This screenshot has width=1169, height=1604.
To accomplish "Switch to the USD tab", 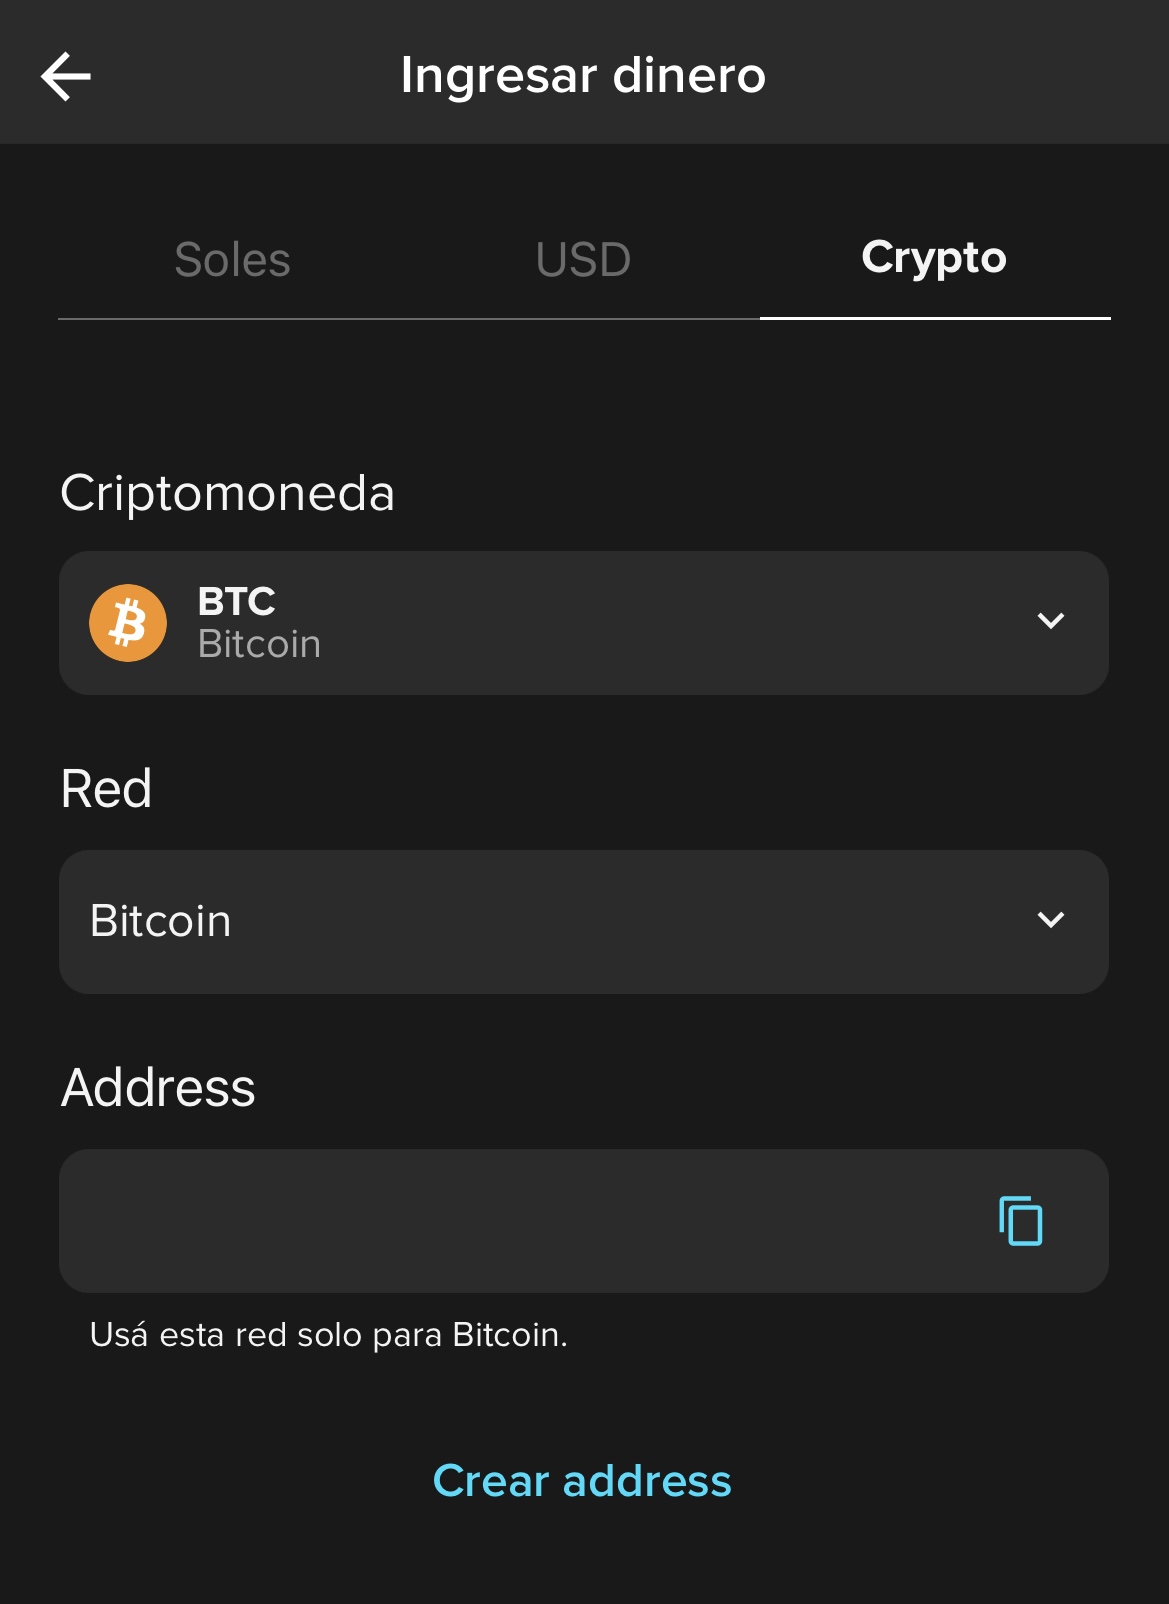I will (583, 260).
